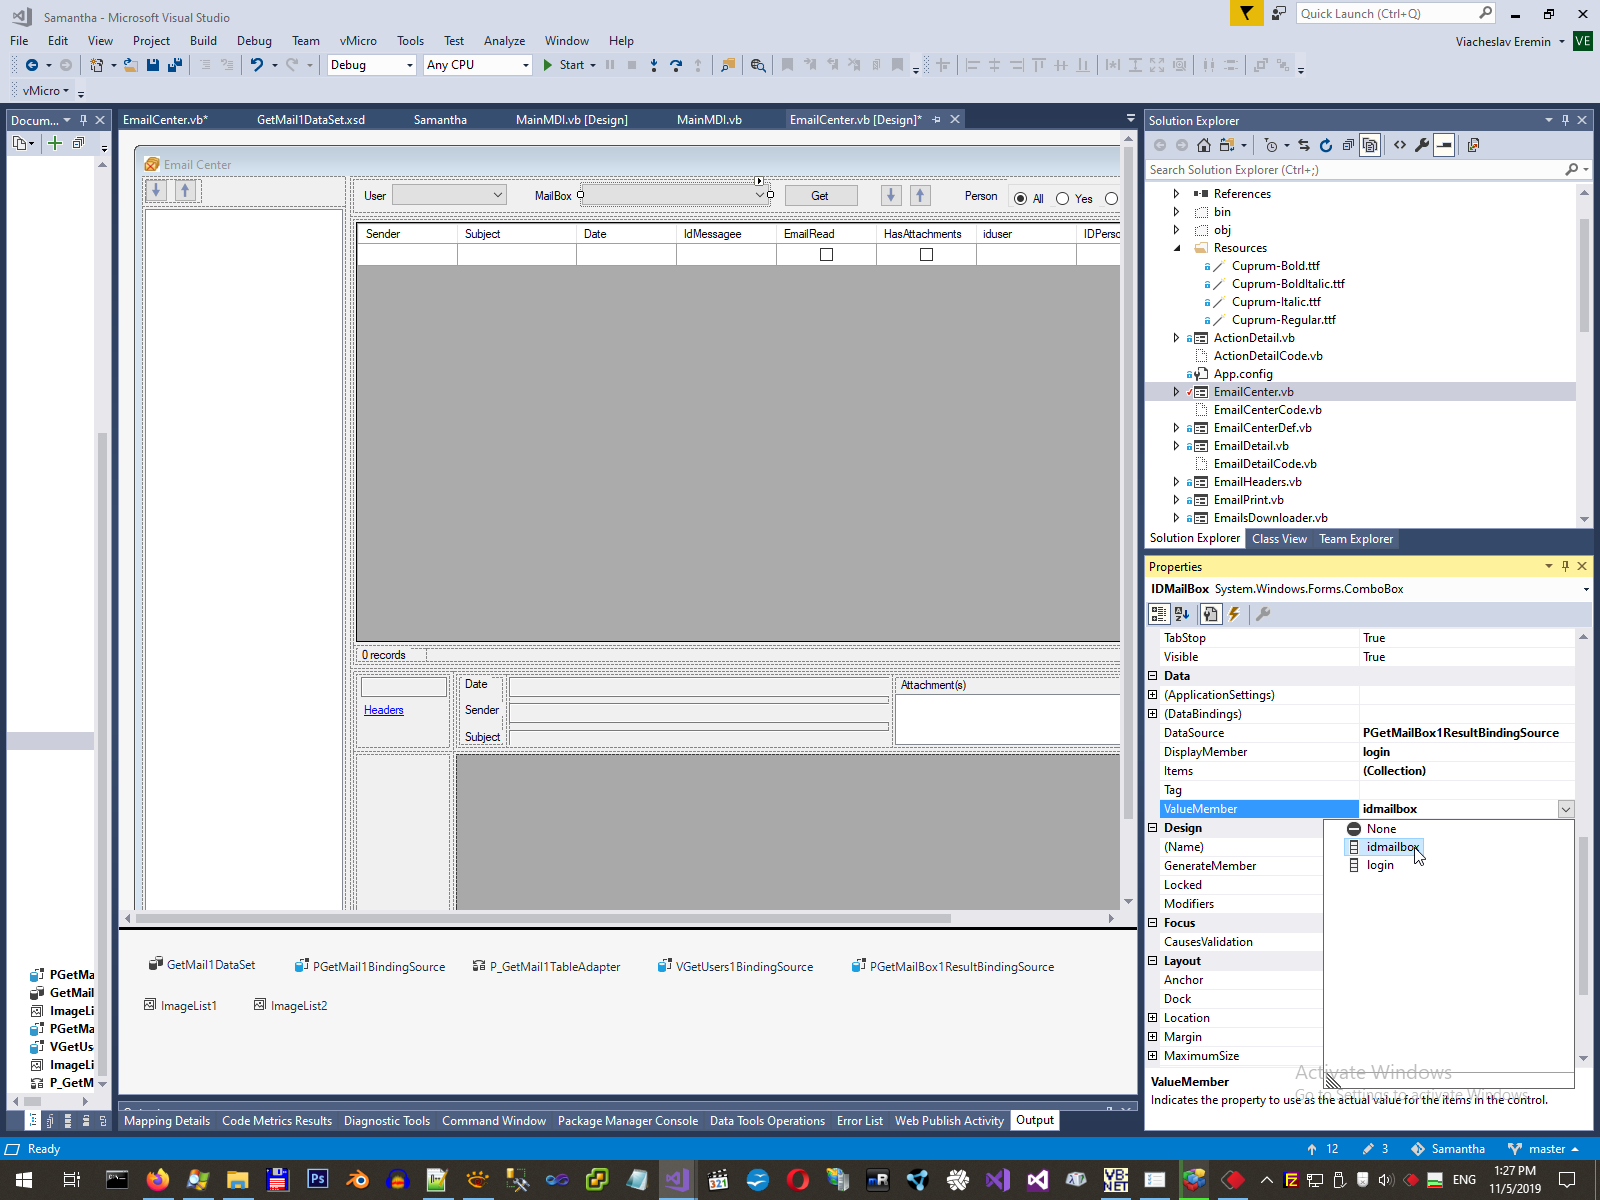
Task: Select login in the ValueMember list
Action: click(1380, 866)
